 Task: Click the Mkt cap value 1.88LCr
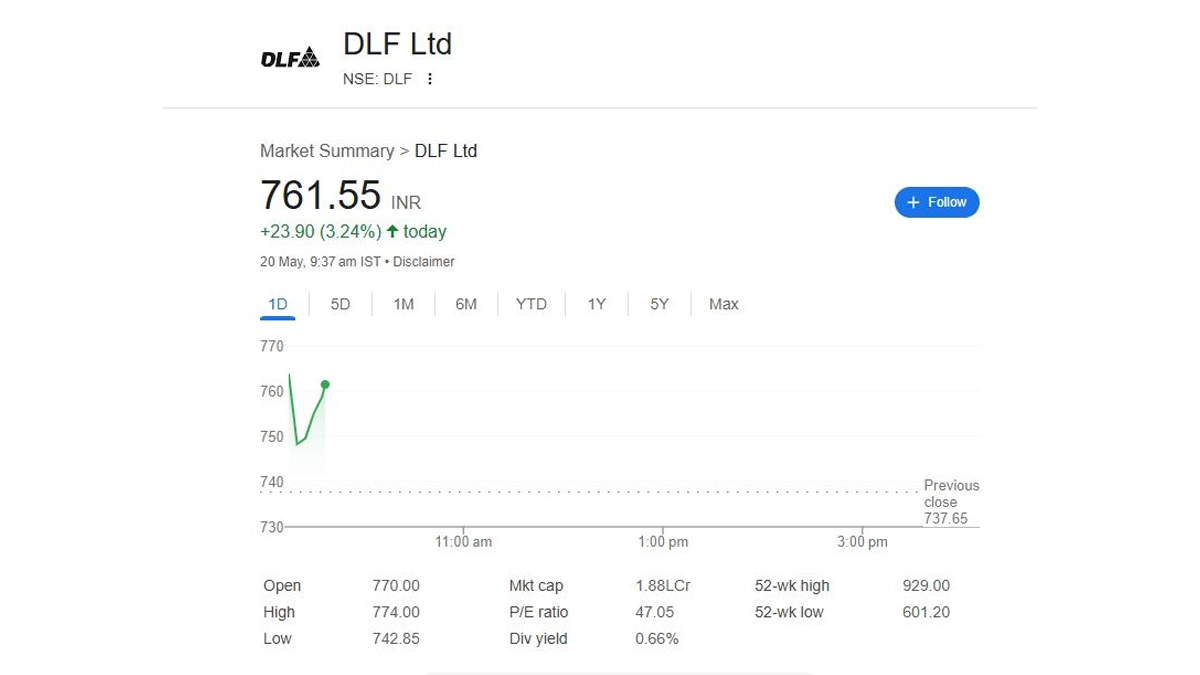(663, 586)
